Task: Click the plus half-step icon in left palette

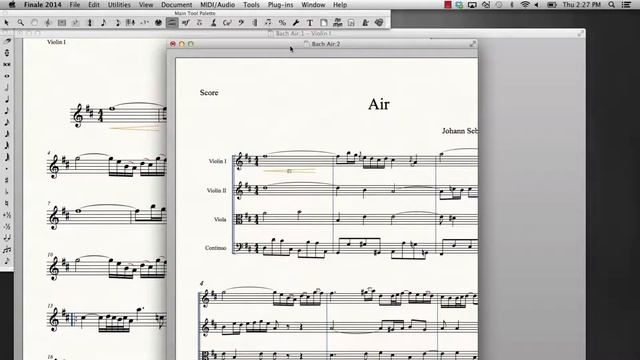Action: point(7,214)
